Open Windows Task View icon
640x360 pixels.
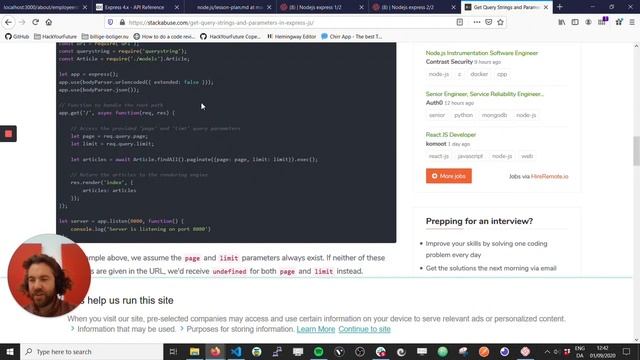(x=173, y=352)
